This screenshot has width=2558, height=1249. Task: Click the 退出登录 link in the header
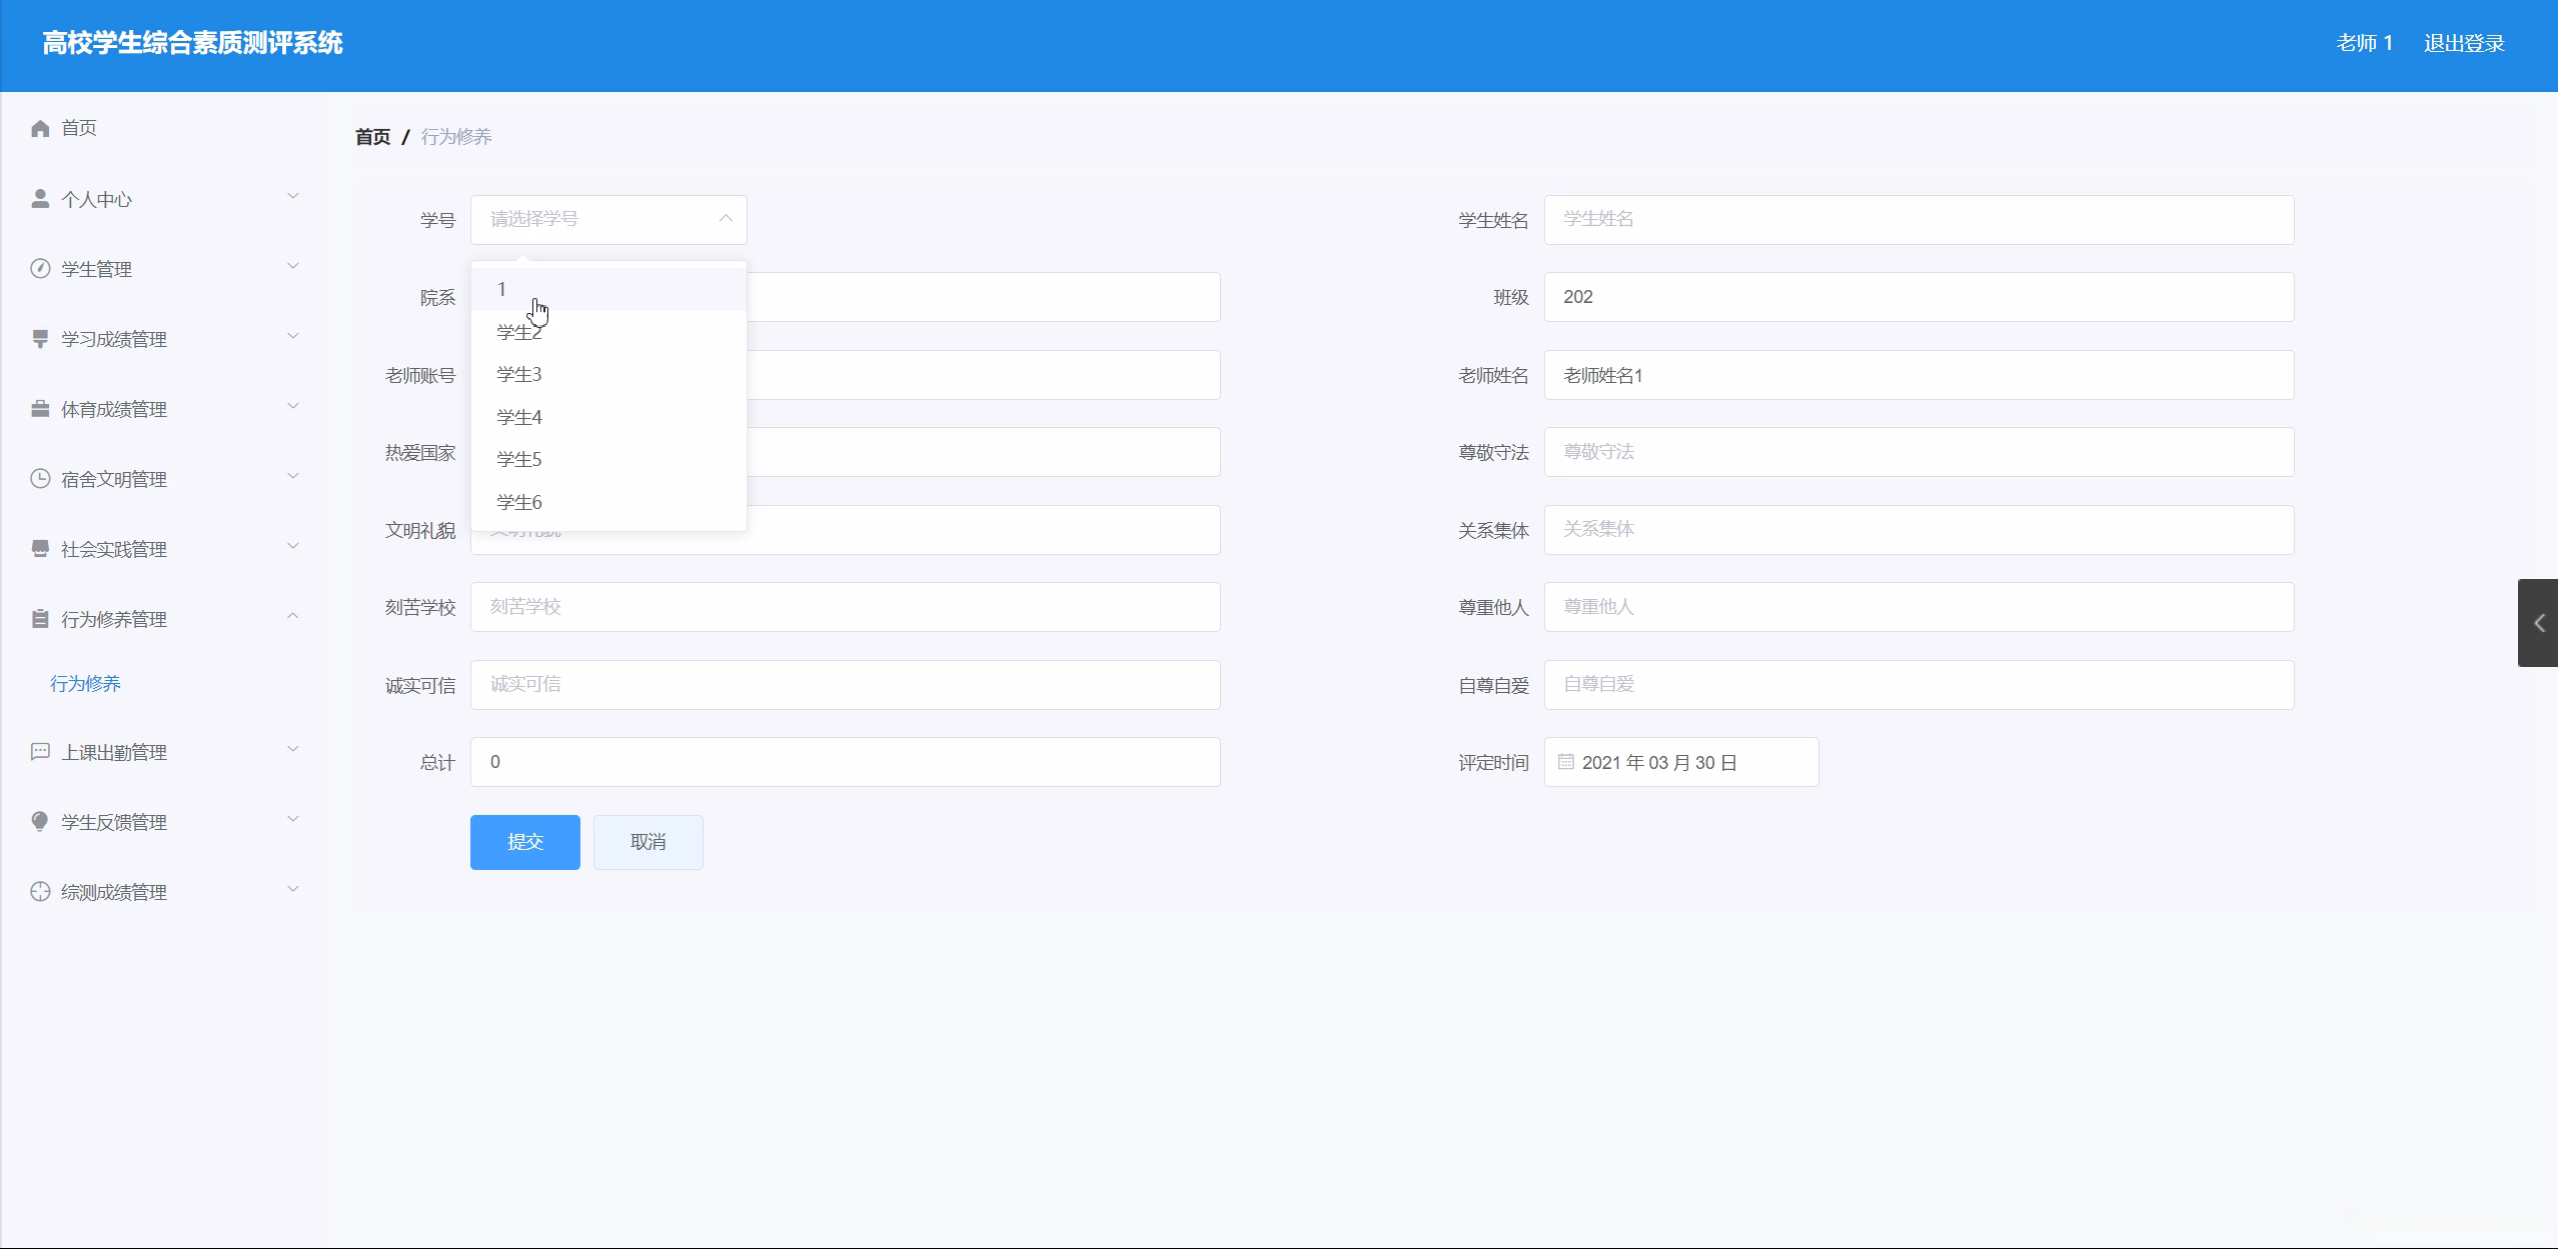[x=2463, y=43]
